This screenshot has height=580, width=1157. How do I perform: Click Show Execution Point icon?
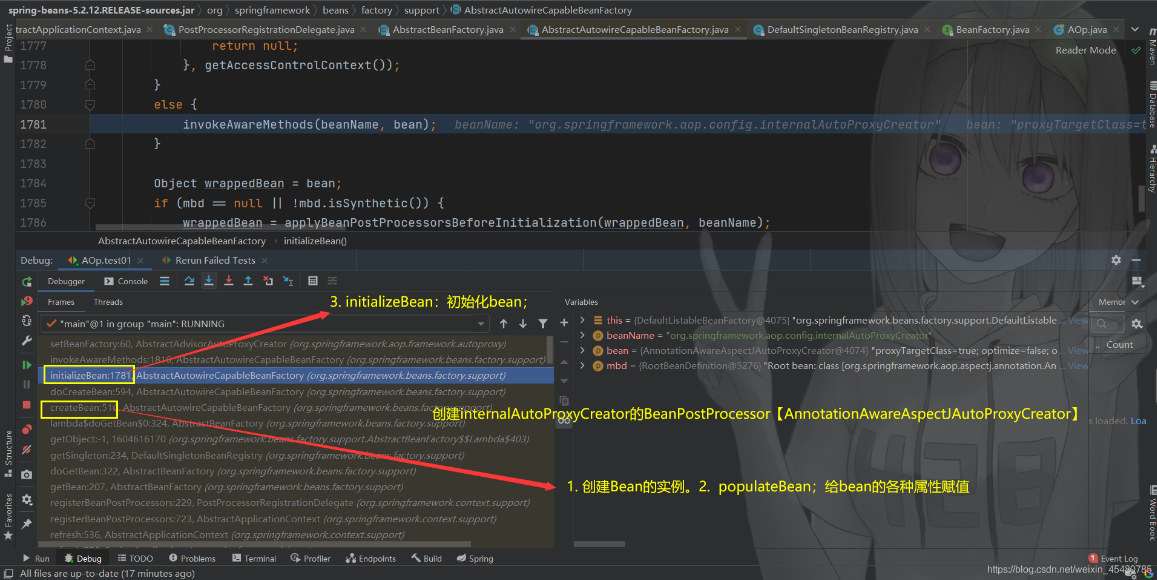point(165,281)
